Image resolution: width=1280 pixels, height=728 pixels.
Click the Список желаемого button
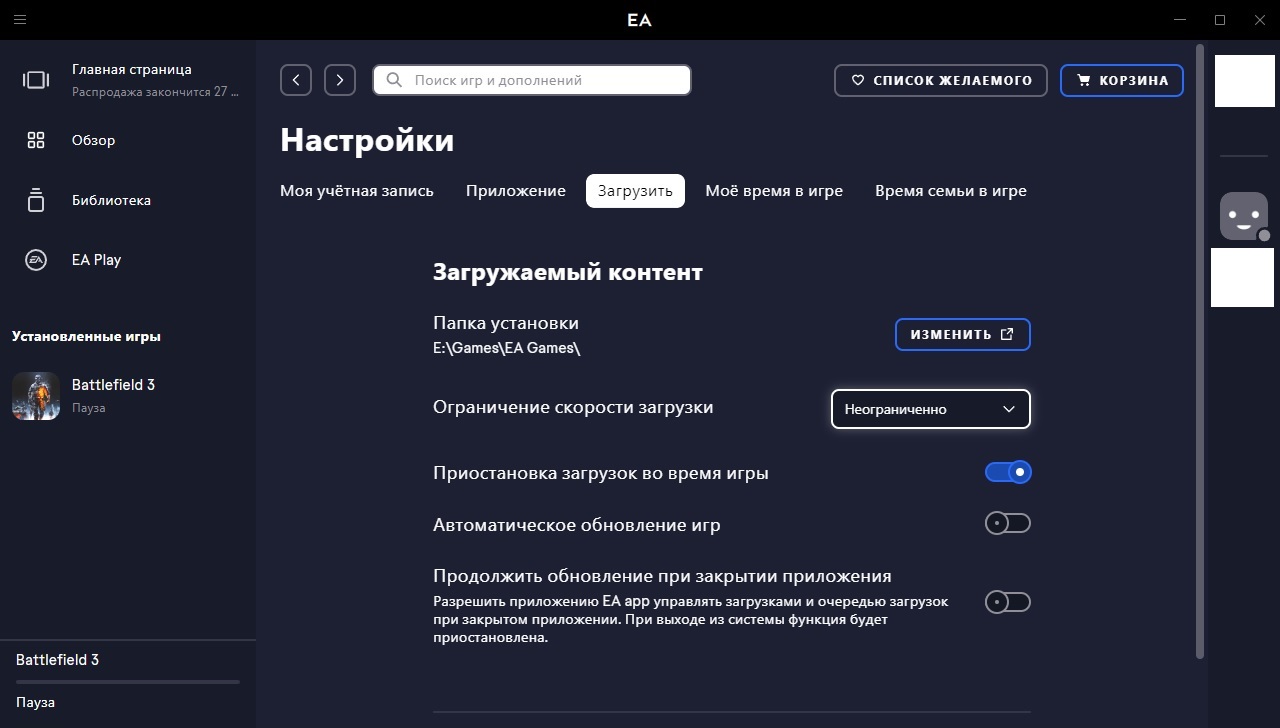tap(941, 80)
